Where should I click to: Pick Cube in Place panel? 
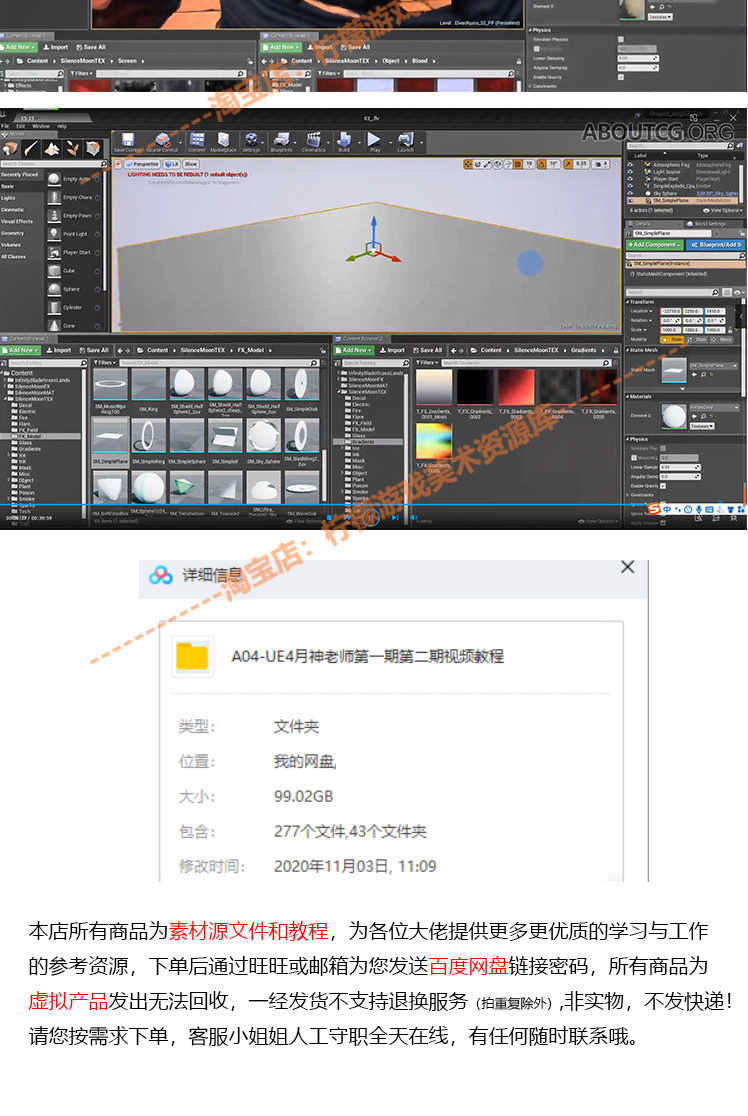pyautogui.click(x=74, y=271)
